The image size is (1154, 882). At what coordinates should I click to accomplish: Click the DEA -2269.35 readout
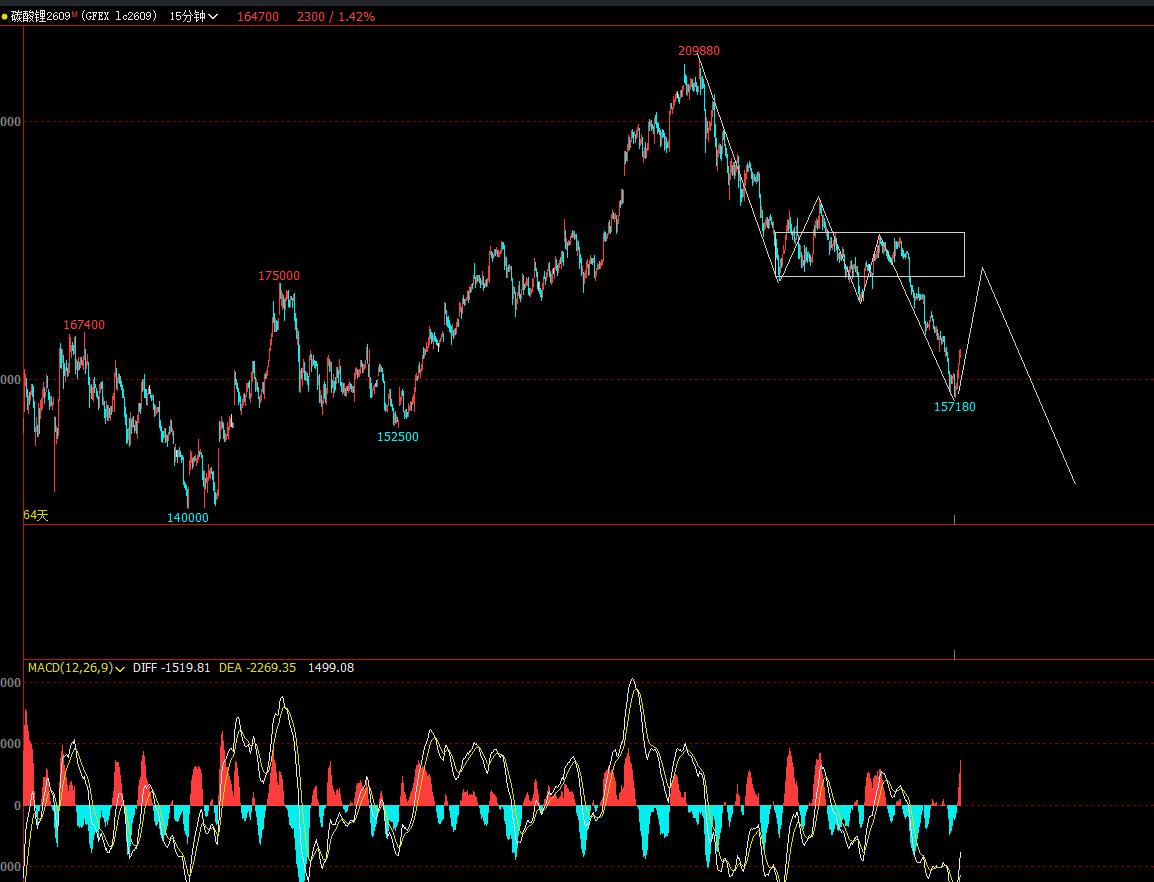click(x=258, y=668)
